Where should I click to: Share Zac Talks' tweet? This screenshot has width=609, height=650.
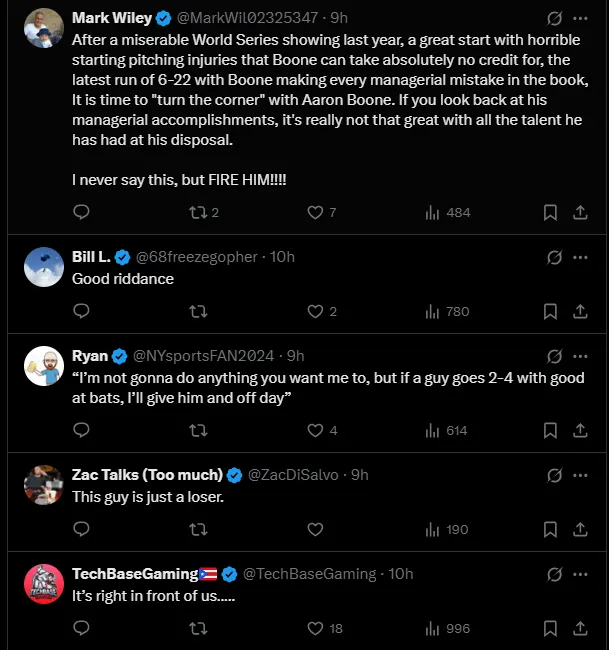580,529
